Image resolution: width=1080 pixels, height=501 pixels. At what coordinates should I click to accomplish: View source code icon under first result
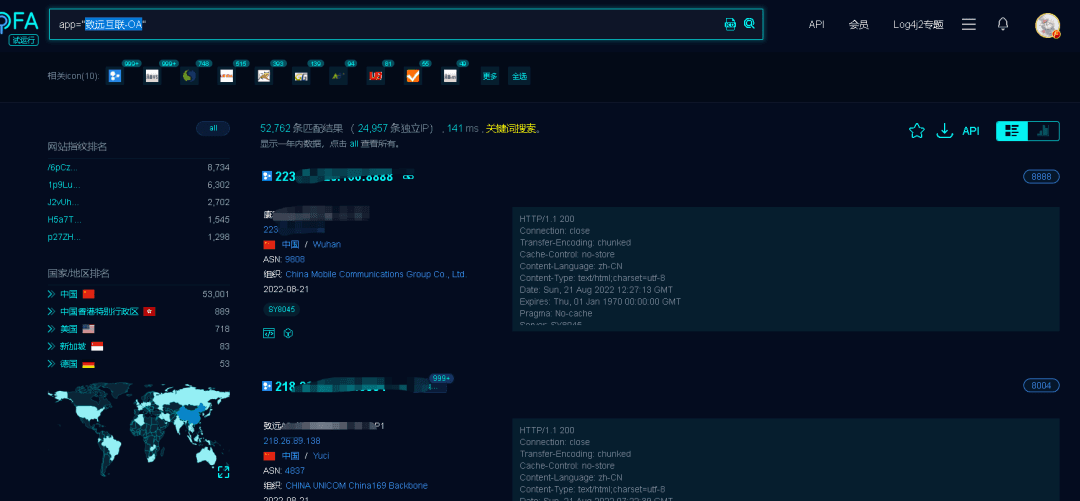269,333
